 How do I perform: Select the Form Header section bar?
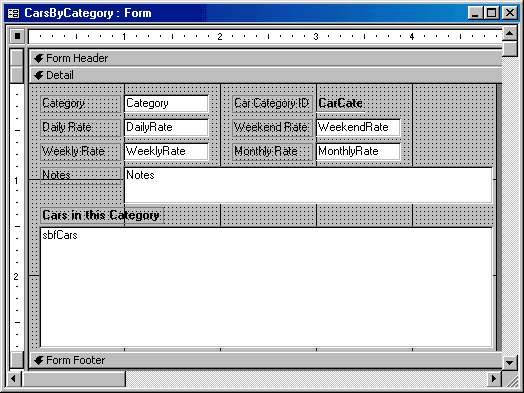pos(266,58)
